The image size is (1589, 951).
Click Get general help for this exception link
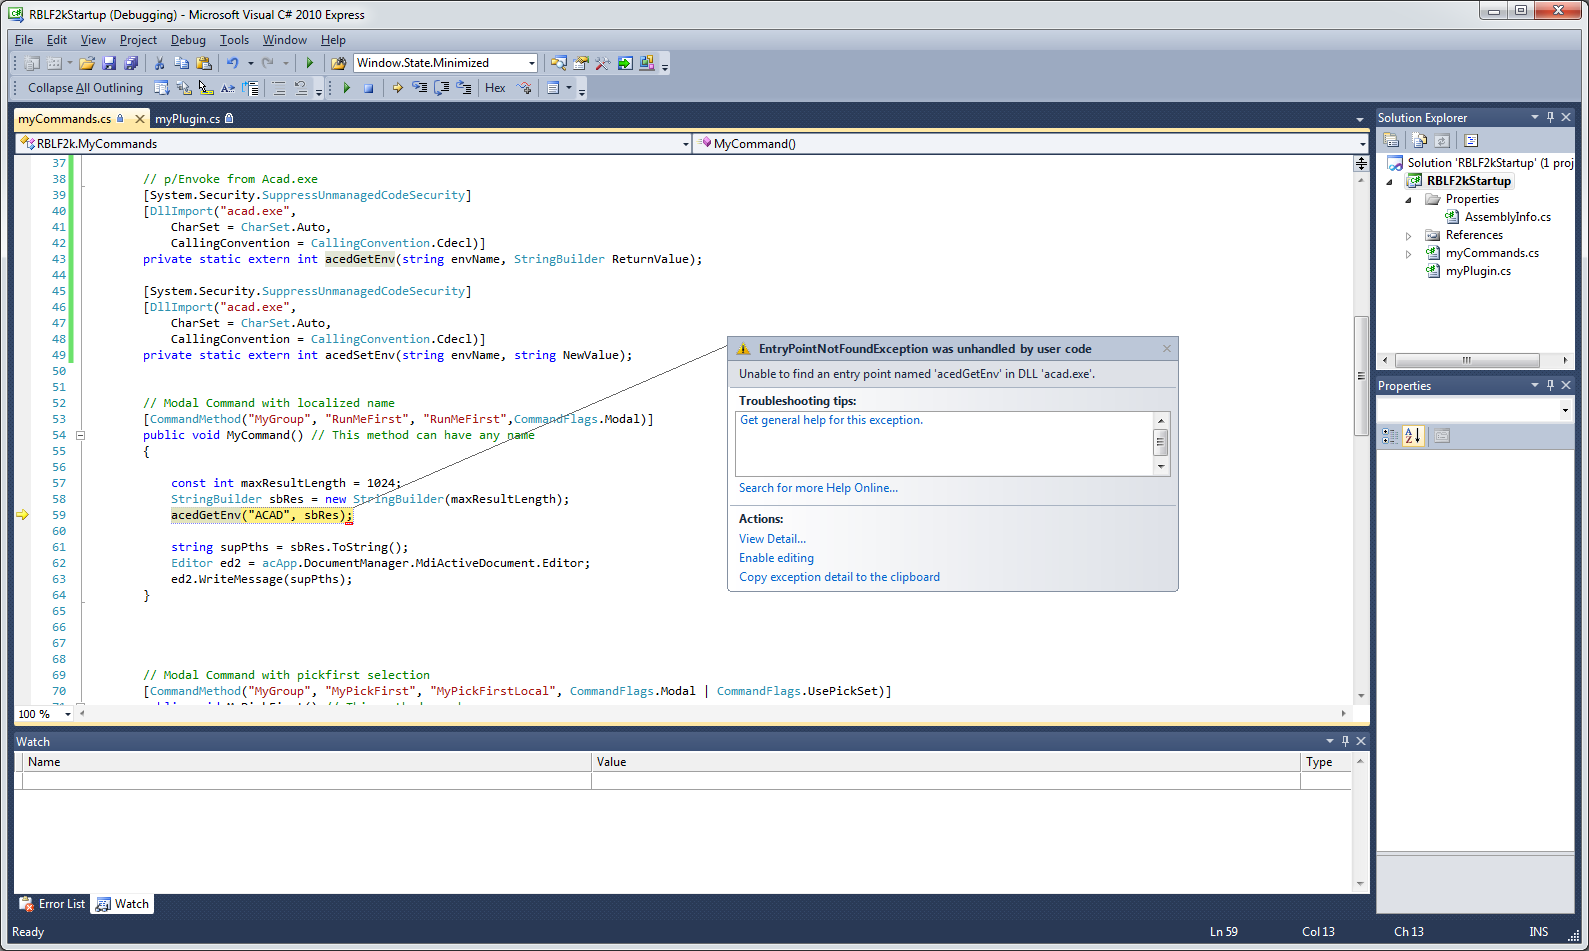pos(831,420)
